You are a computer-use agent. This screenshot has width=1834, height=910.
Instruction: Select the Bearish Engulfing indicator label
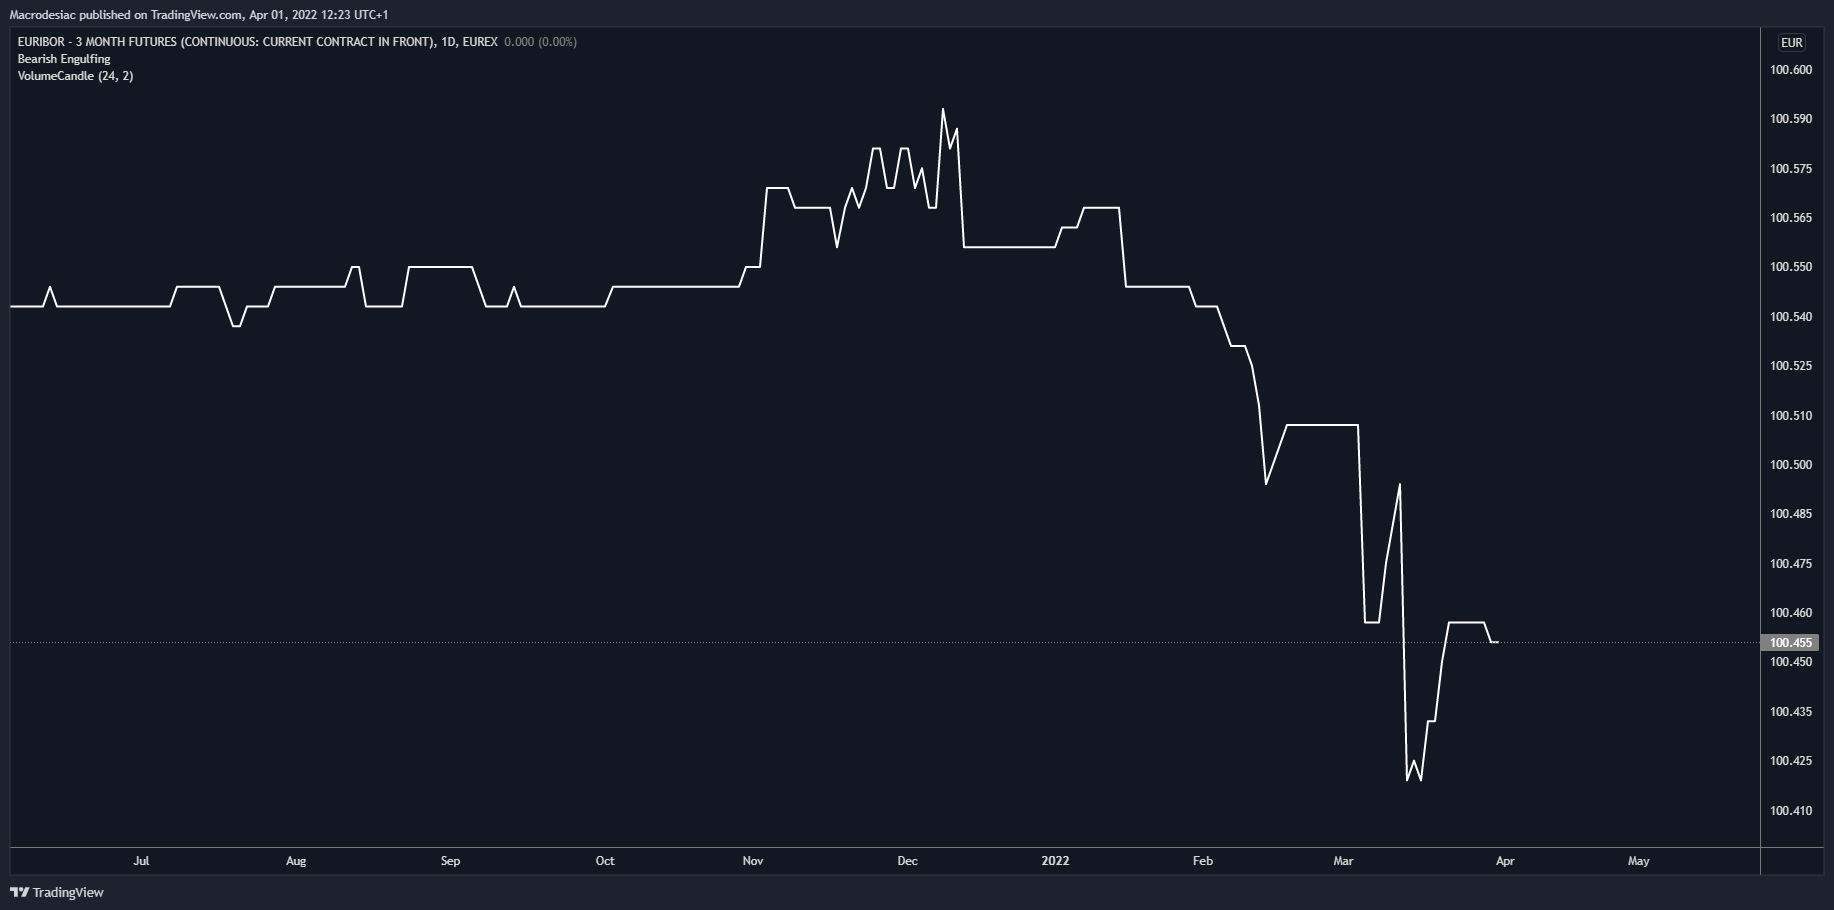click(64, 59)
